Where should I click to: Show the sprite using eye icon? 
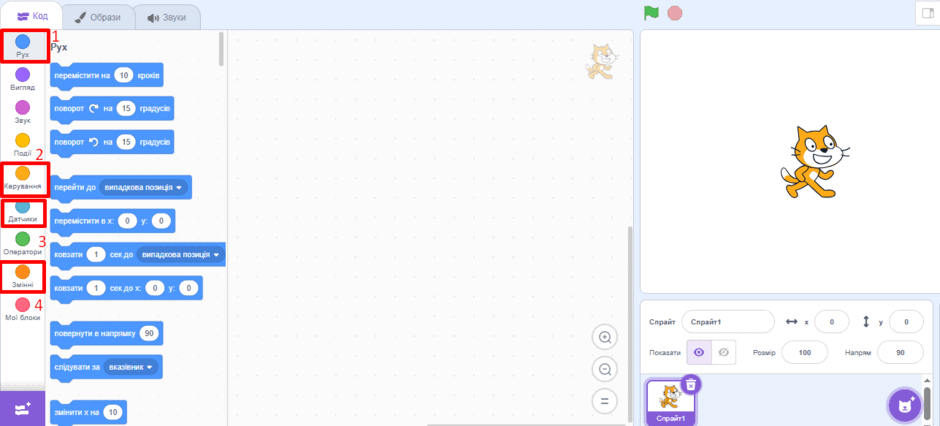[698, 352]
